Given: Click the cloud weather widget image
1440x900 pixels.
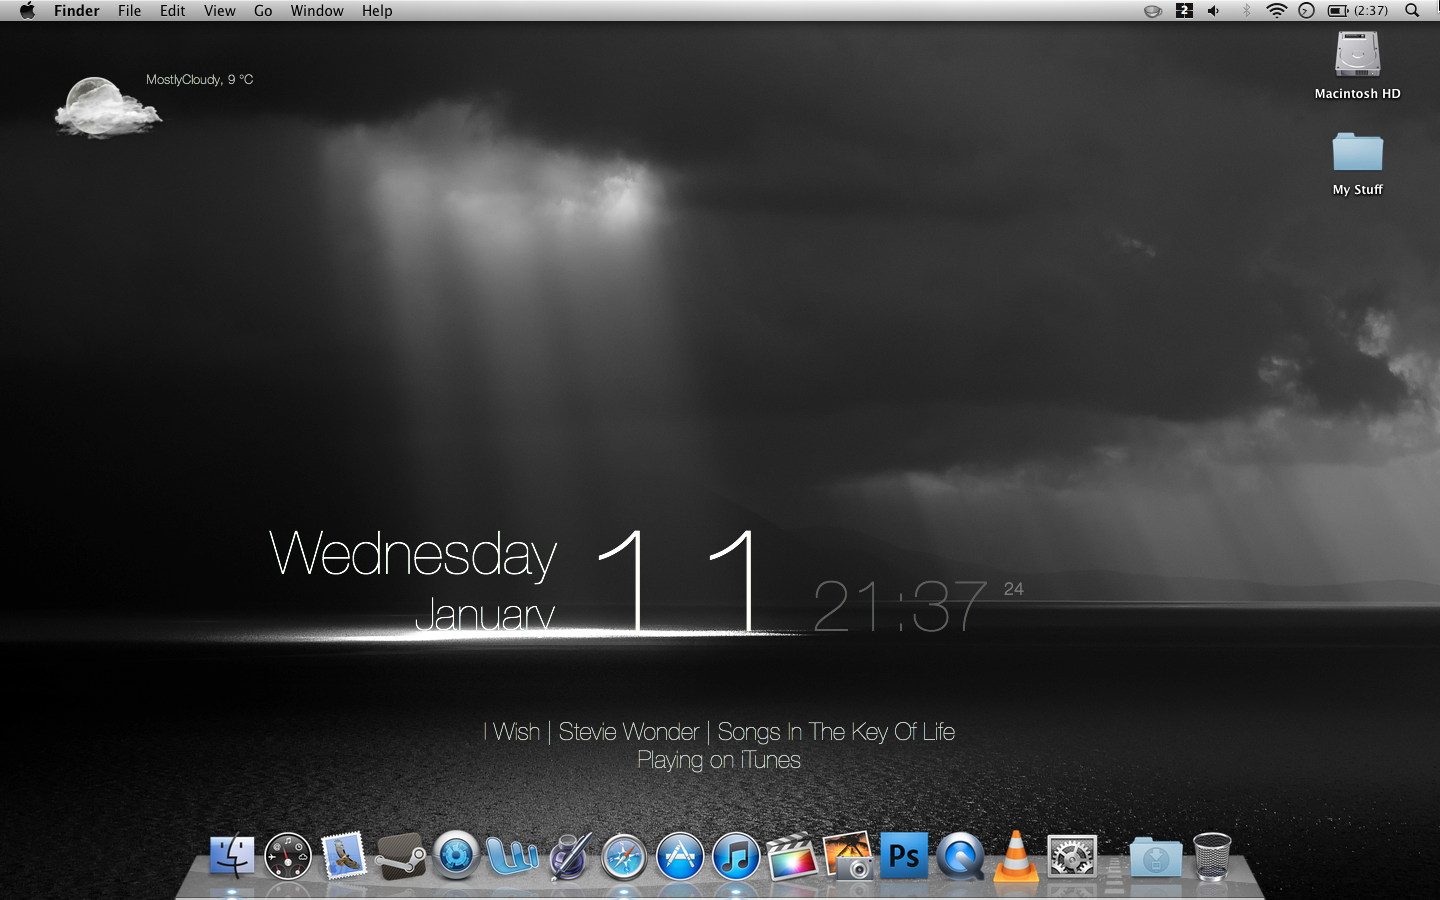Looking at the screenshot, I should point(107,107).
